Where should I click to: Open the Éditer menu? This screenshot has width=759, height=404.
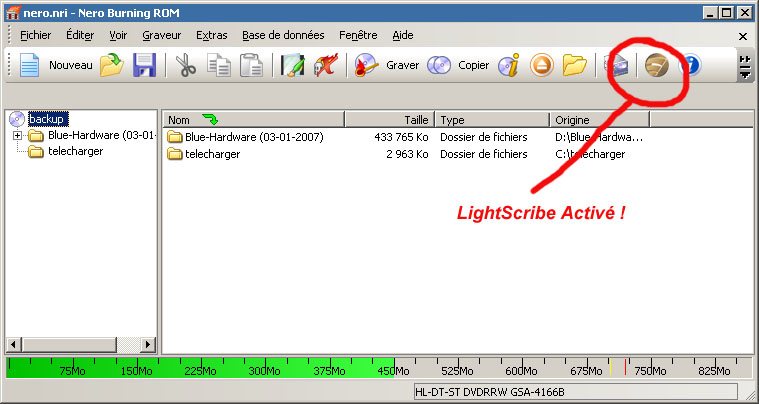coord(80,35)
